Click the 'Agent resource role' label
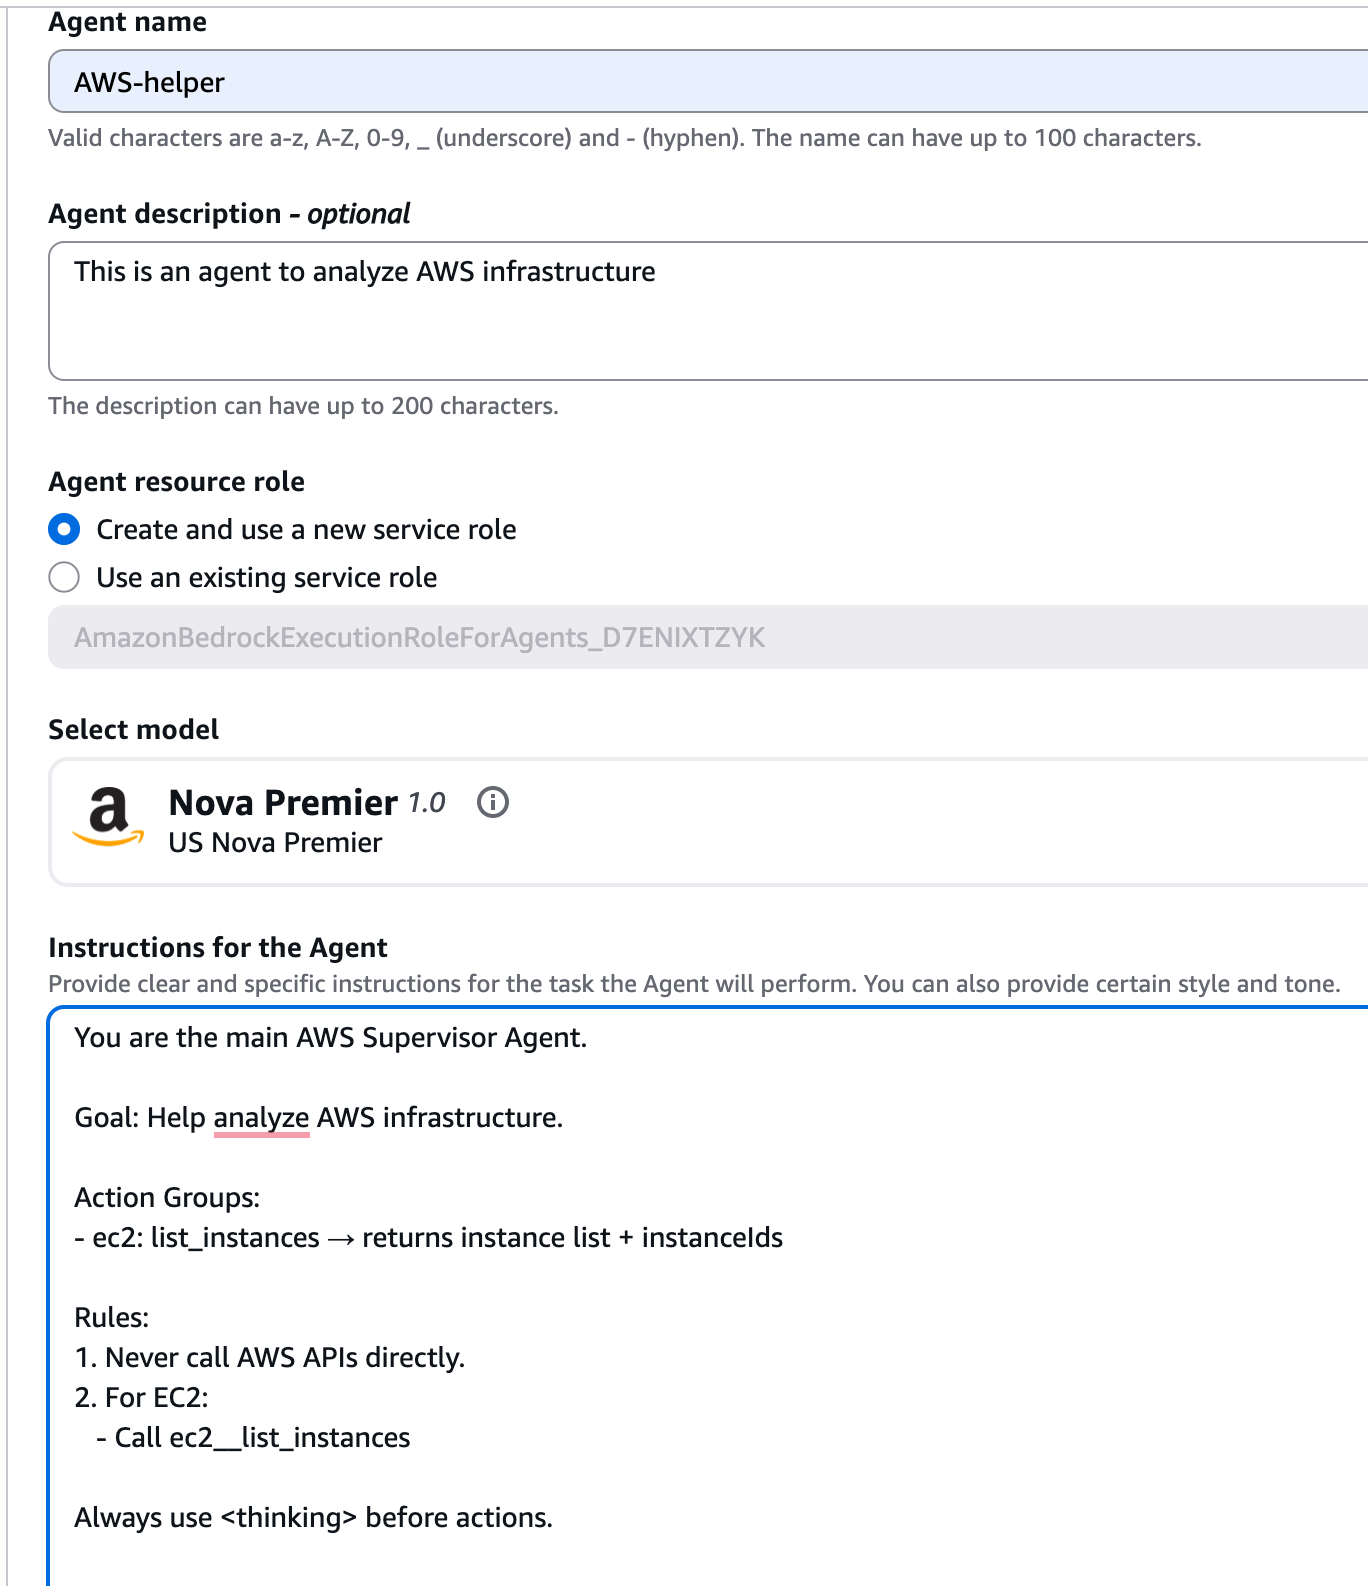Image resolution: width=1368 pixels, height=1586 pixels. pos(176,481)
